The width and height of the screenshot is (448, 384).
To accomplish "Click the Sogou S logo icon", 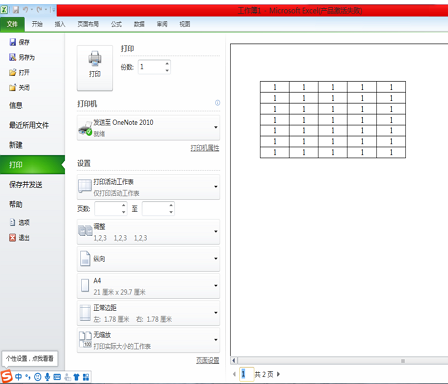I will click(6, 377).
